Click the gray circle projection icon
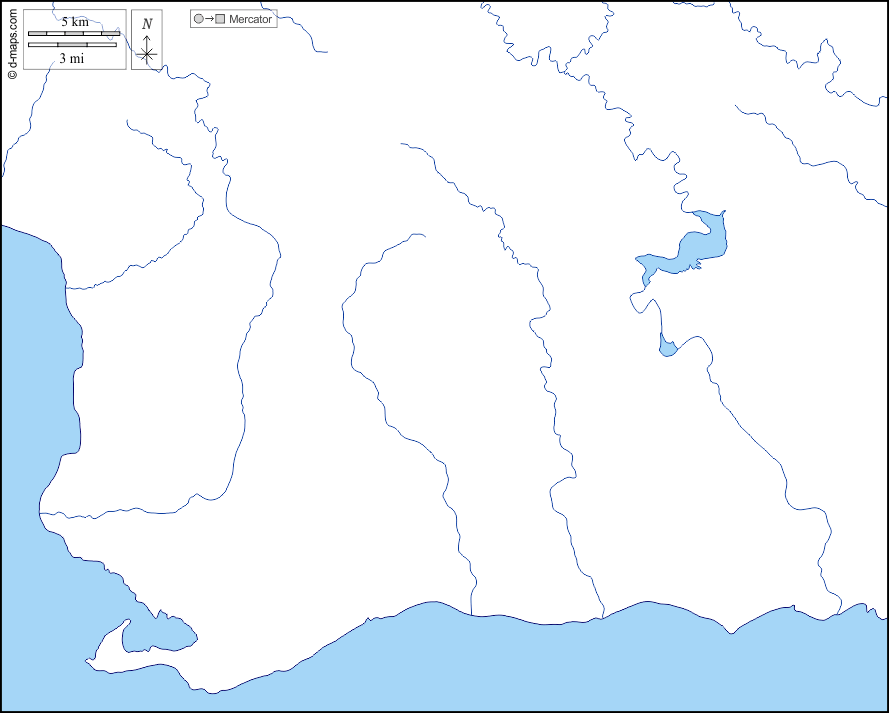889x713 pixels. (199, 19)
